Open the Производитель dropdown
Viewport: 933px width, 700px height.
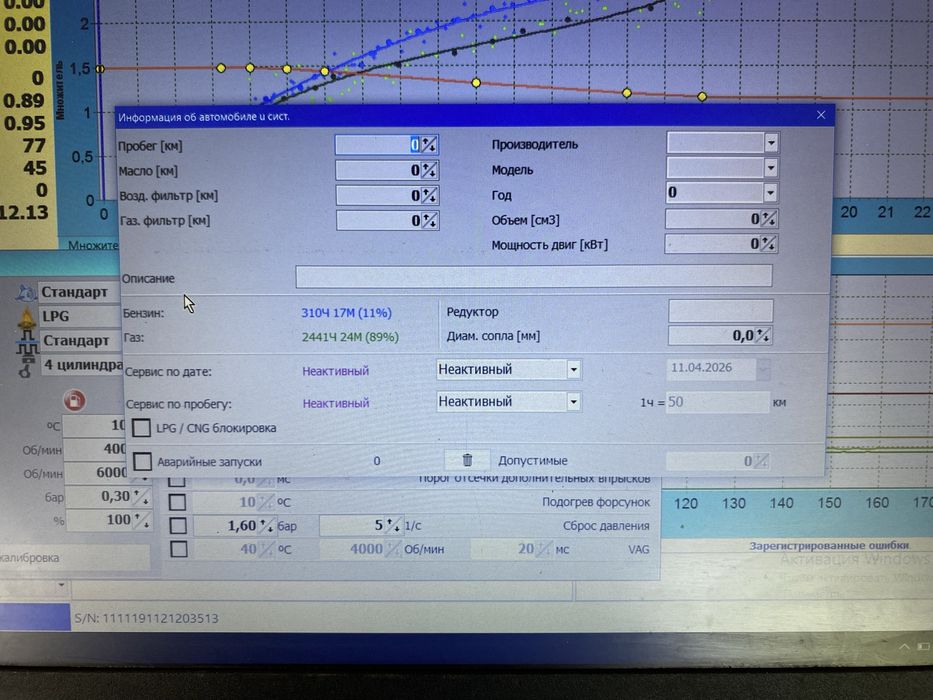click(771, 143)
